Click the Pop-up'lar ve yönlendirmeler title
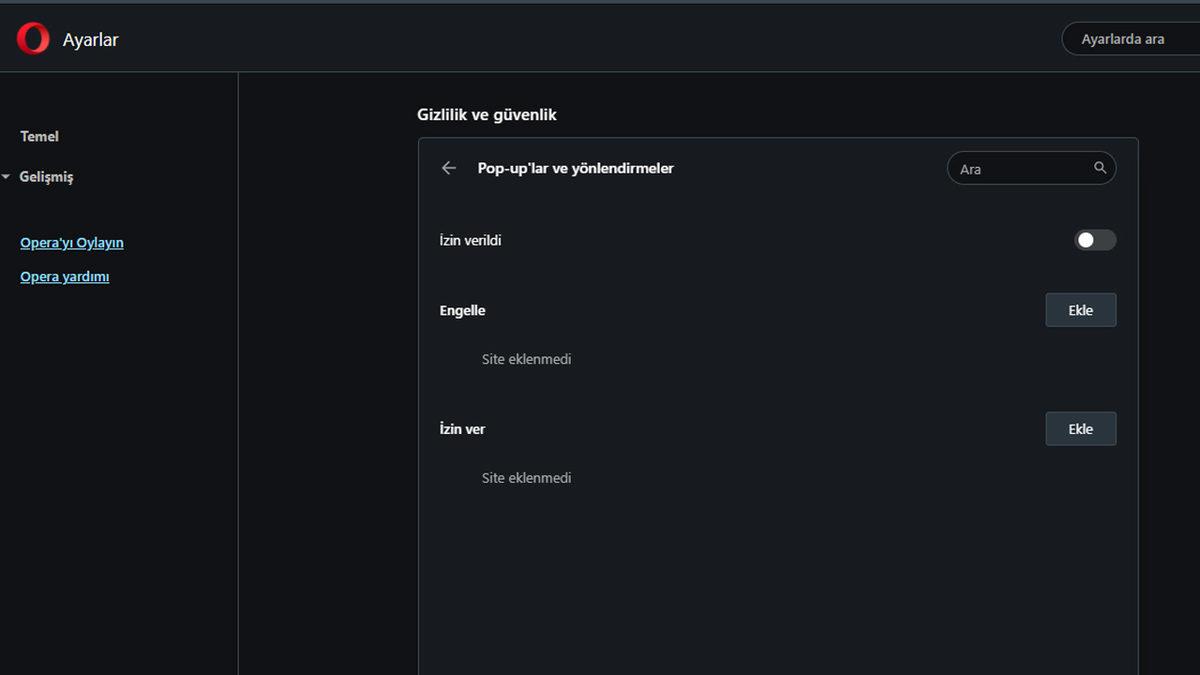Image resolution: width=1200 pixels, height=675 pixels. pyautogui.click(x=576, y=168)
